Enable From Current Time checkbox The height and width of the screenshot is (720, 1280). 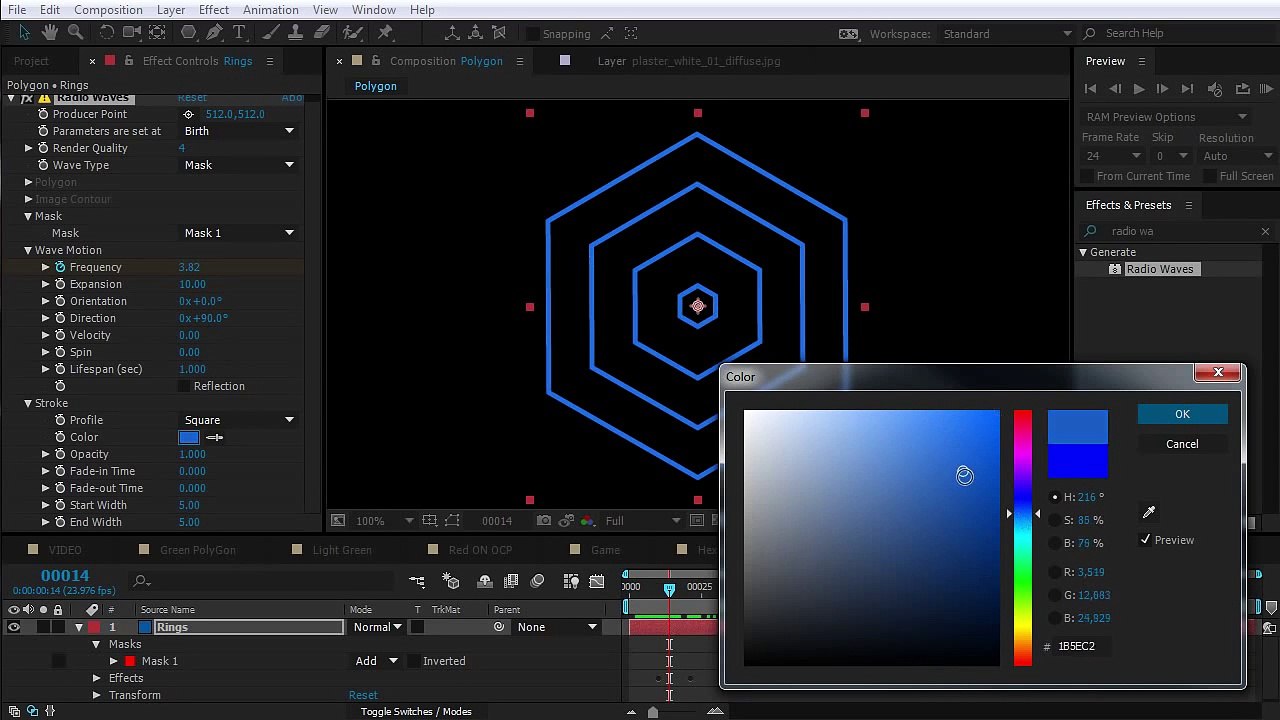click(x=1087, y=176)
